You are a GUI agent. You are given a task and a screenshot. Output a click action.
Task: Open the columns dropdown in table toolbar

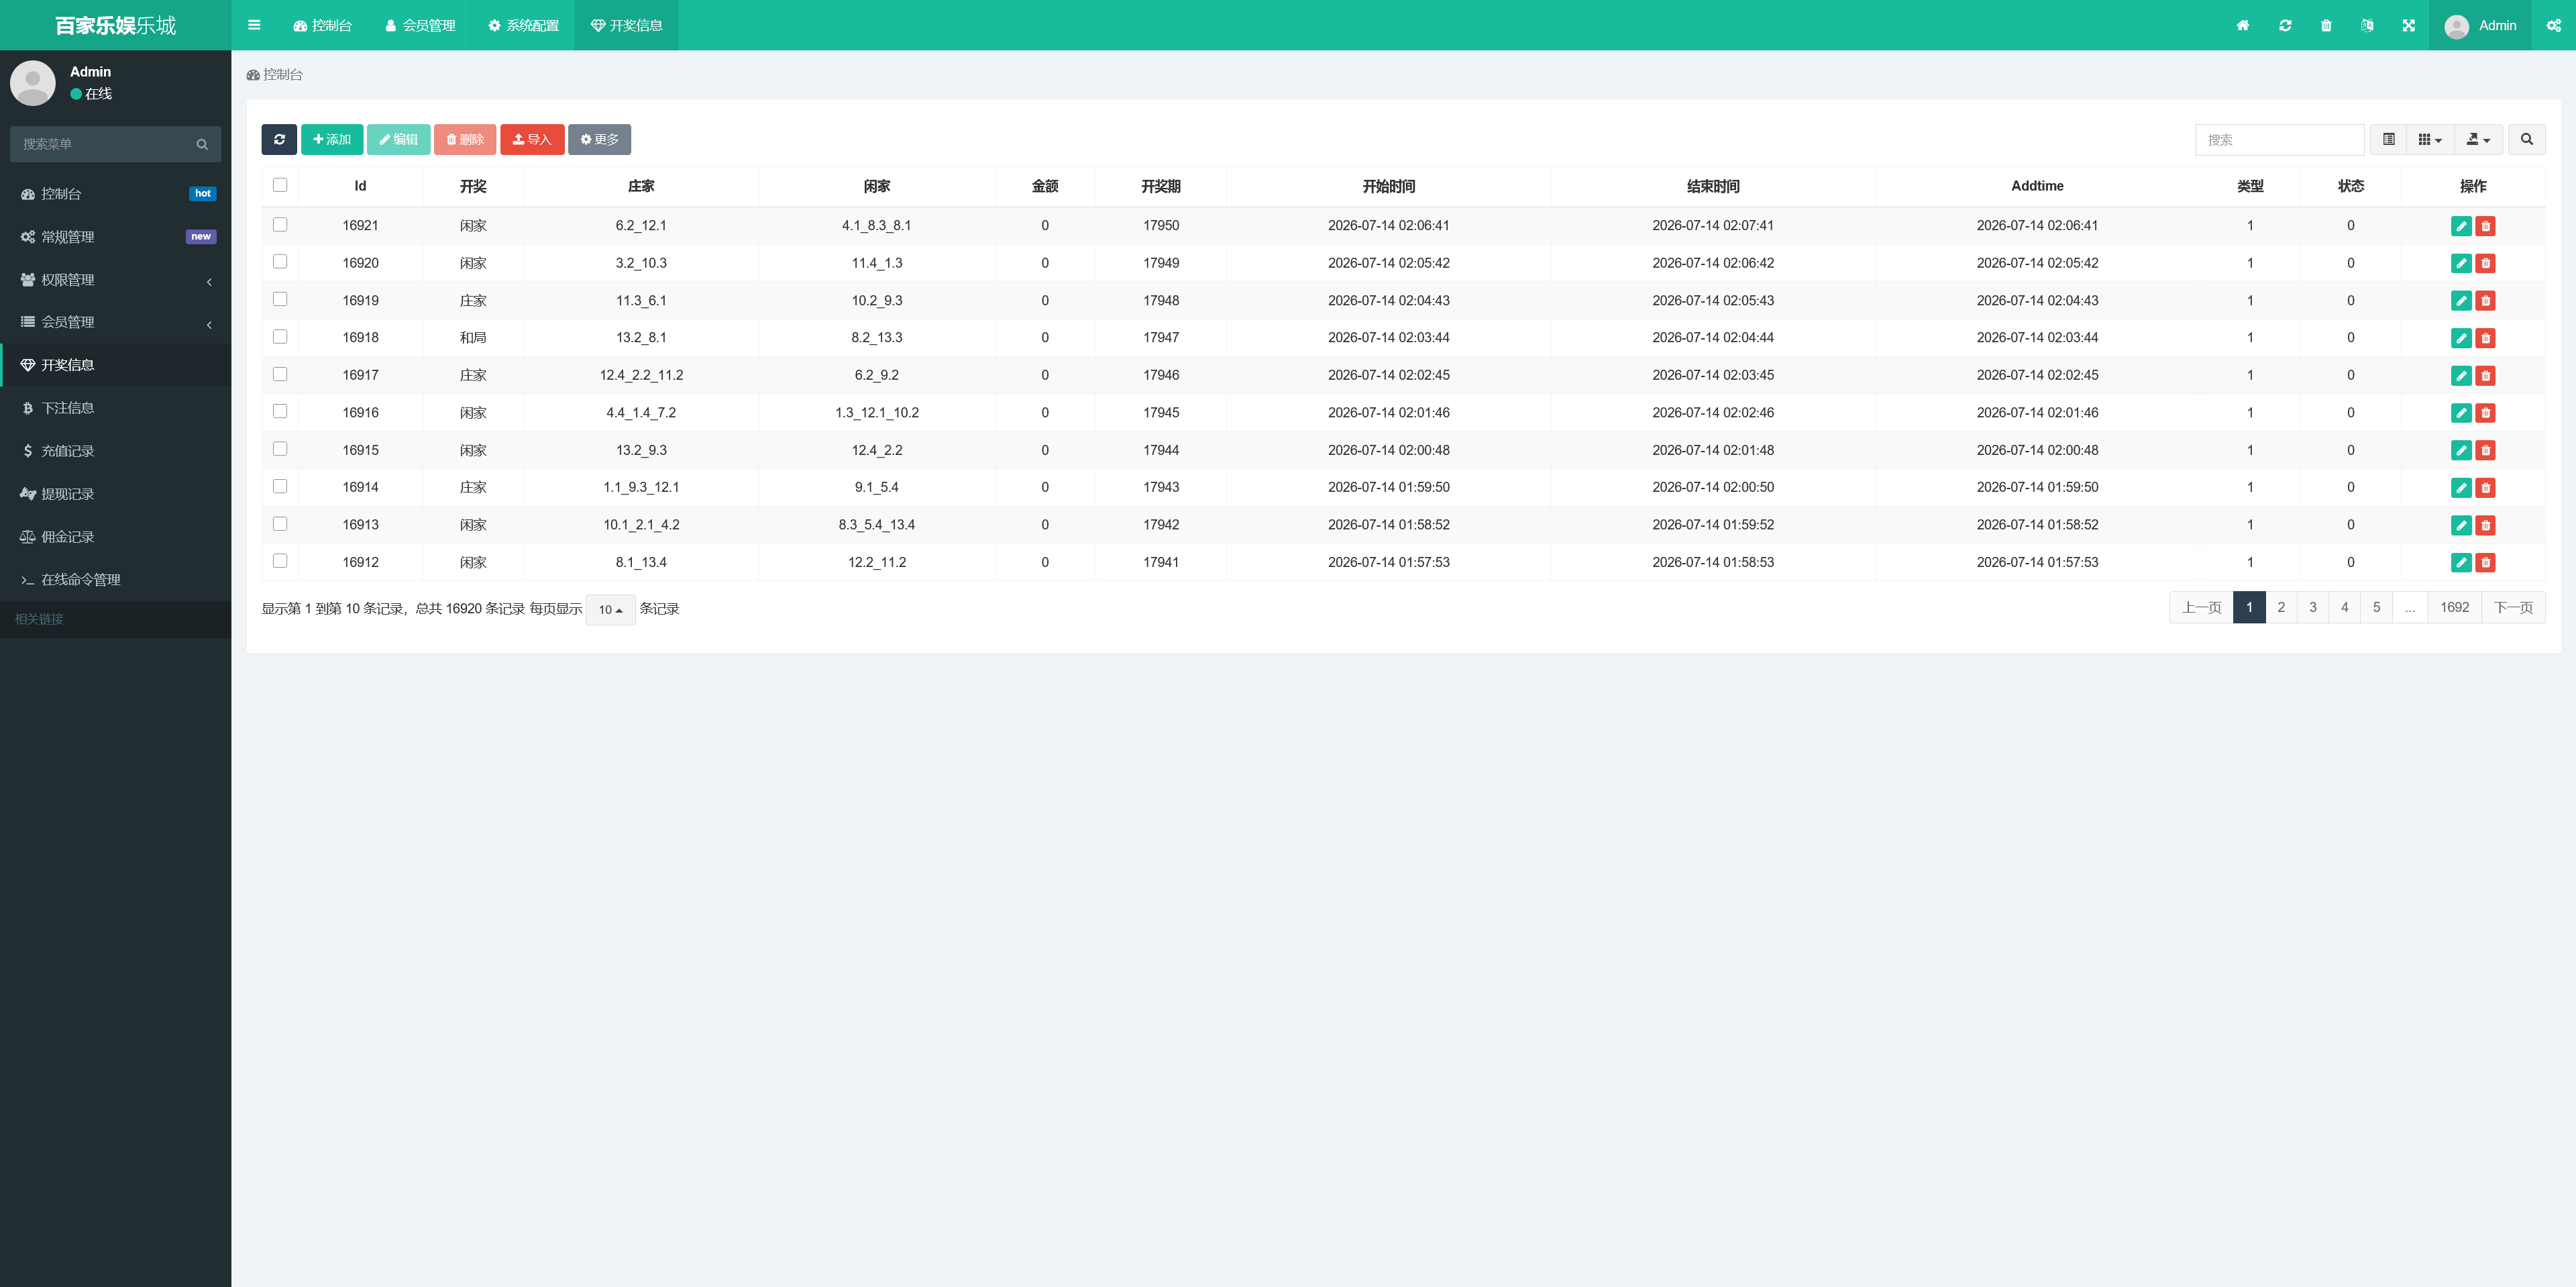click(2430, 139)
